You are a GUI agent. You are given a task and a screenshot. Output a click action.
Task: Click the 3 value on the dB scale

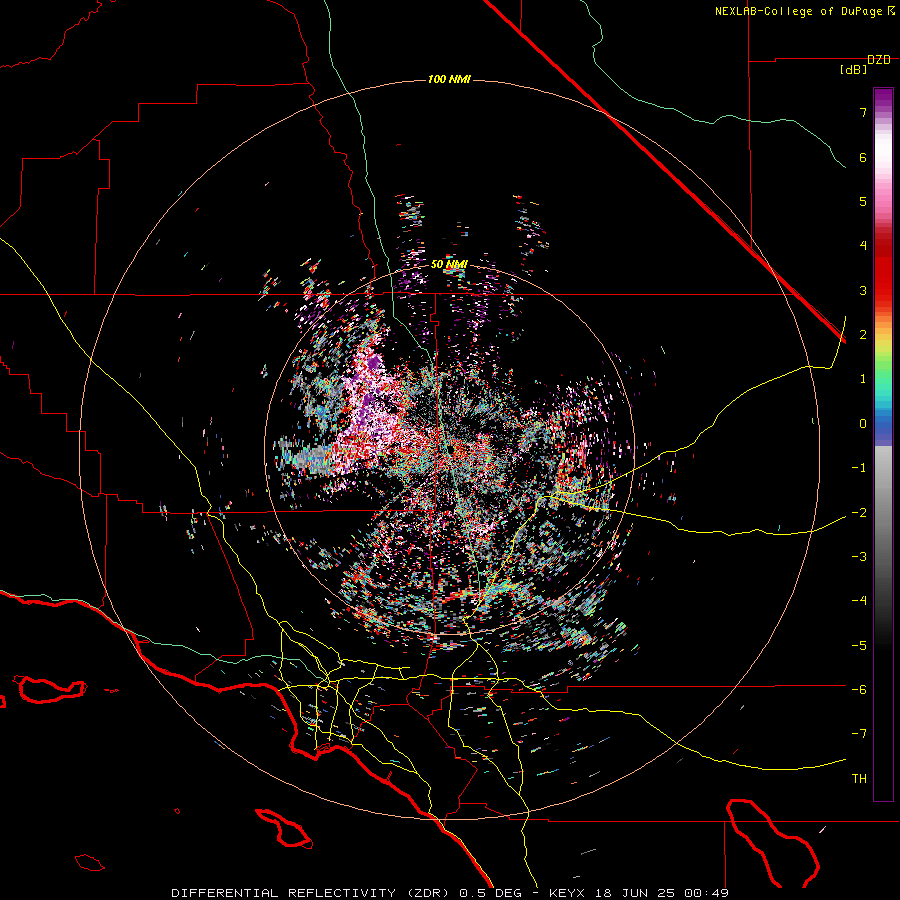[863, 290]
